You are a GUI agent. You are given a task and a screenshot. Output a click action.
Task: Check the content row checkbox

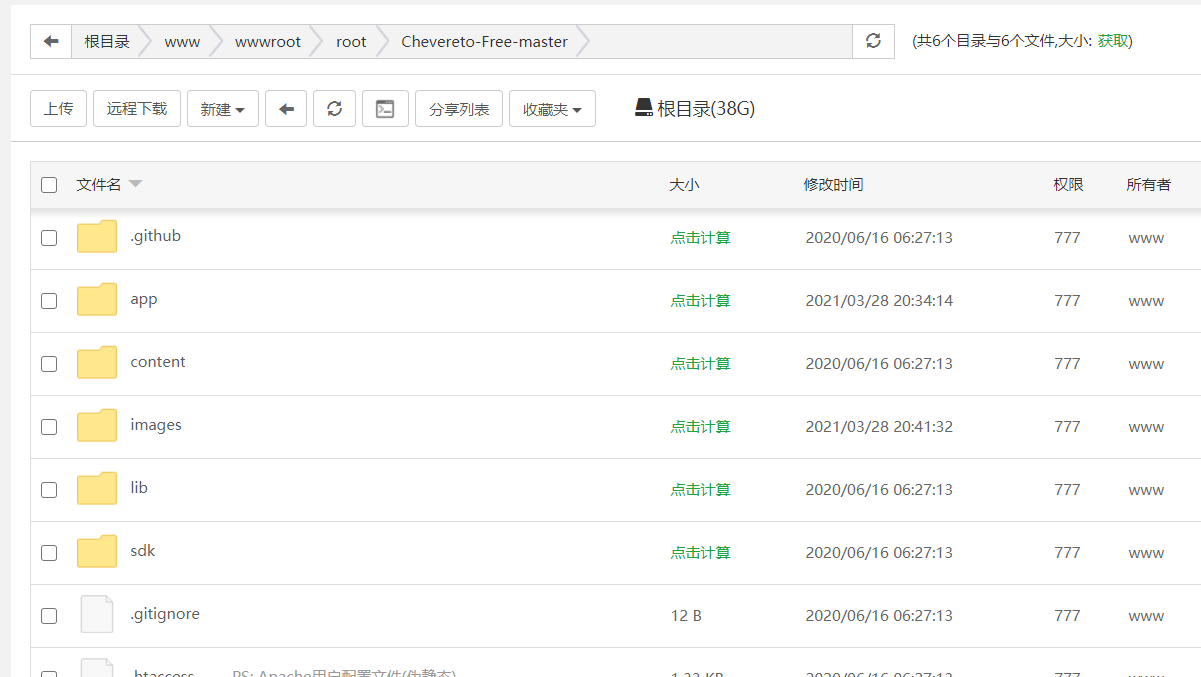pos(49,364)
